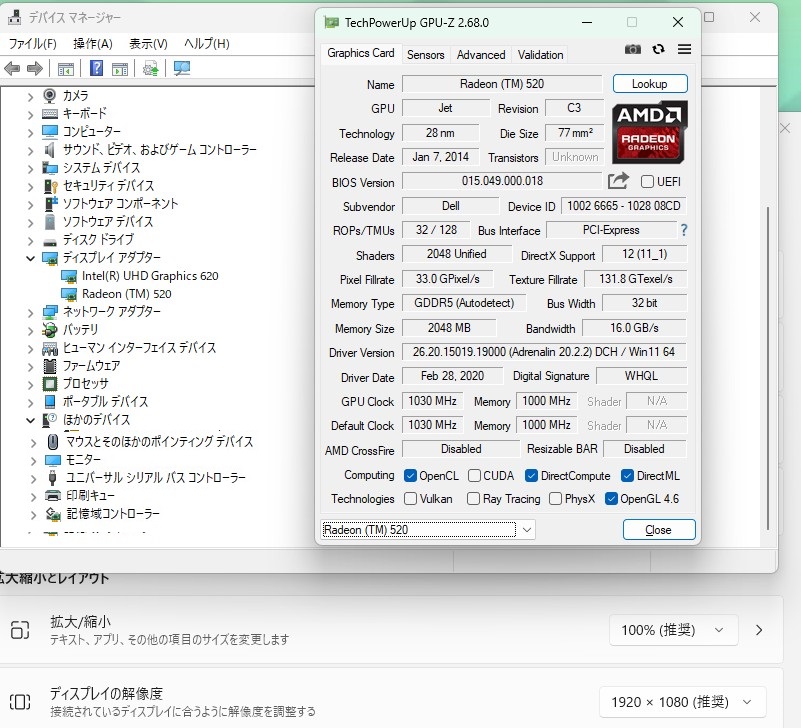Click the Name field showing Radeon (TM) 520
The height and width of the screenshot is (728, 801).
click(502, 84)
